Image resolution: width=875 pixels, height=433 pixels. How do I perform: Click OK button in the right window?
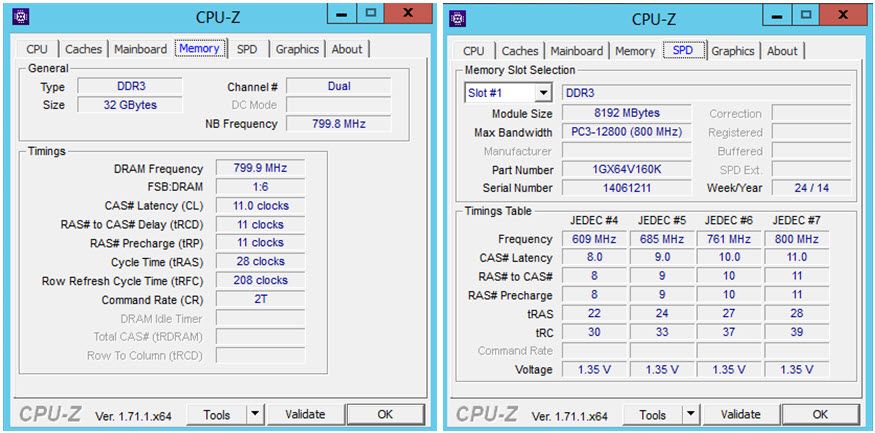820,415
